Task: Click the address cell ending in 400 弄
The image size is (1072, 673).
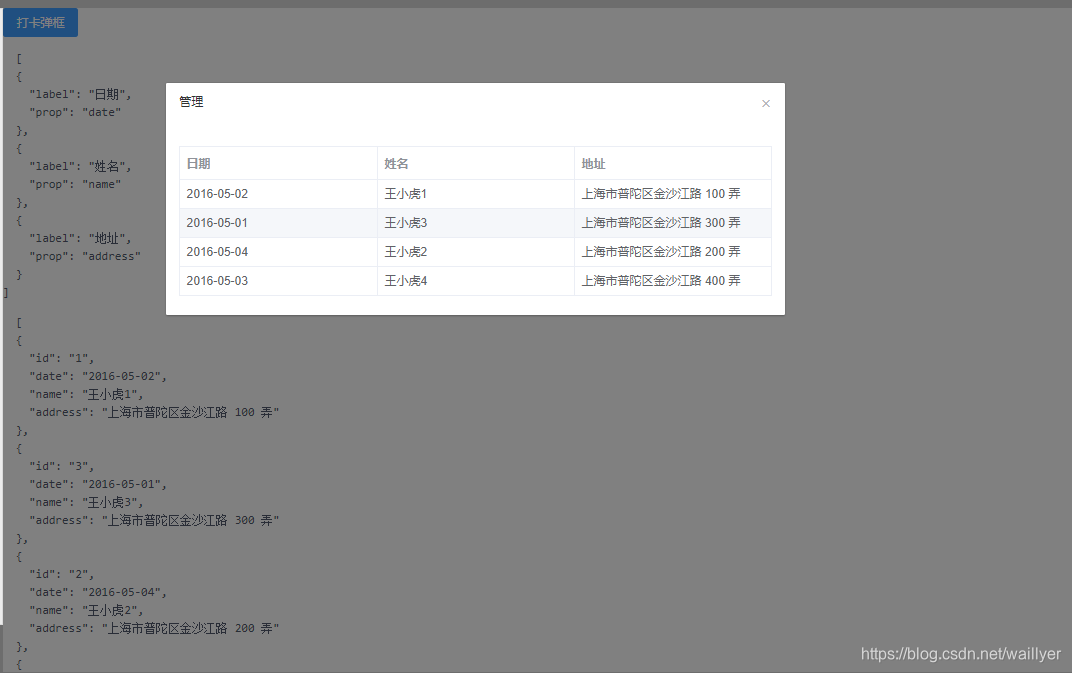Action: [673, 281]
